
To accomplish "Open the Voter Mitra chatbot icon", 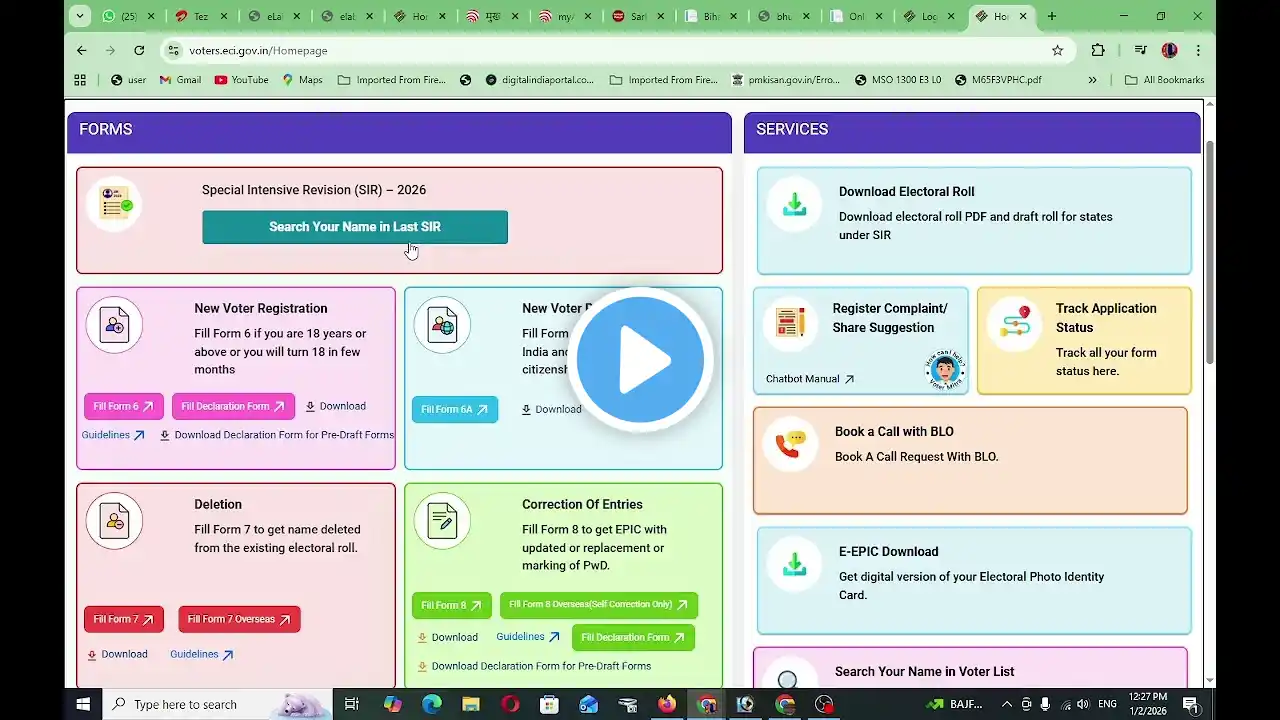I will [x=944, y=369].
